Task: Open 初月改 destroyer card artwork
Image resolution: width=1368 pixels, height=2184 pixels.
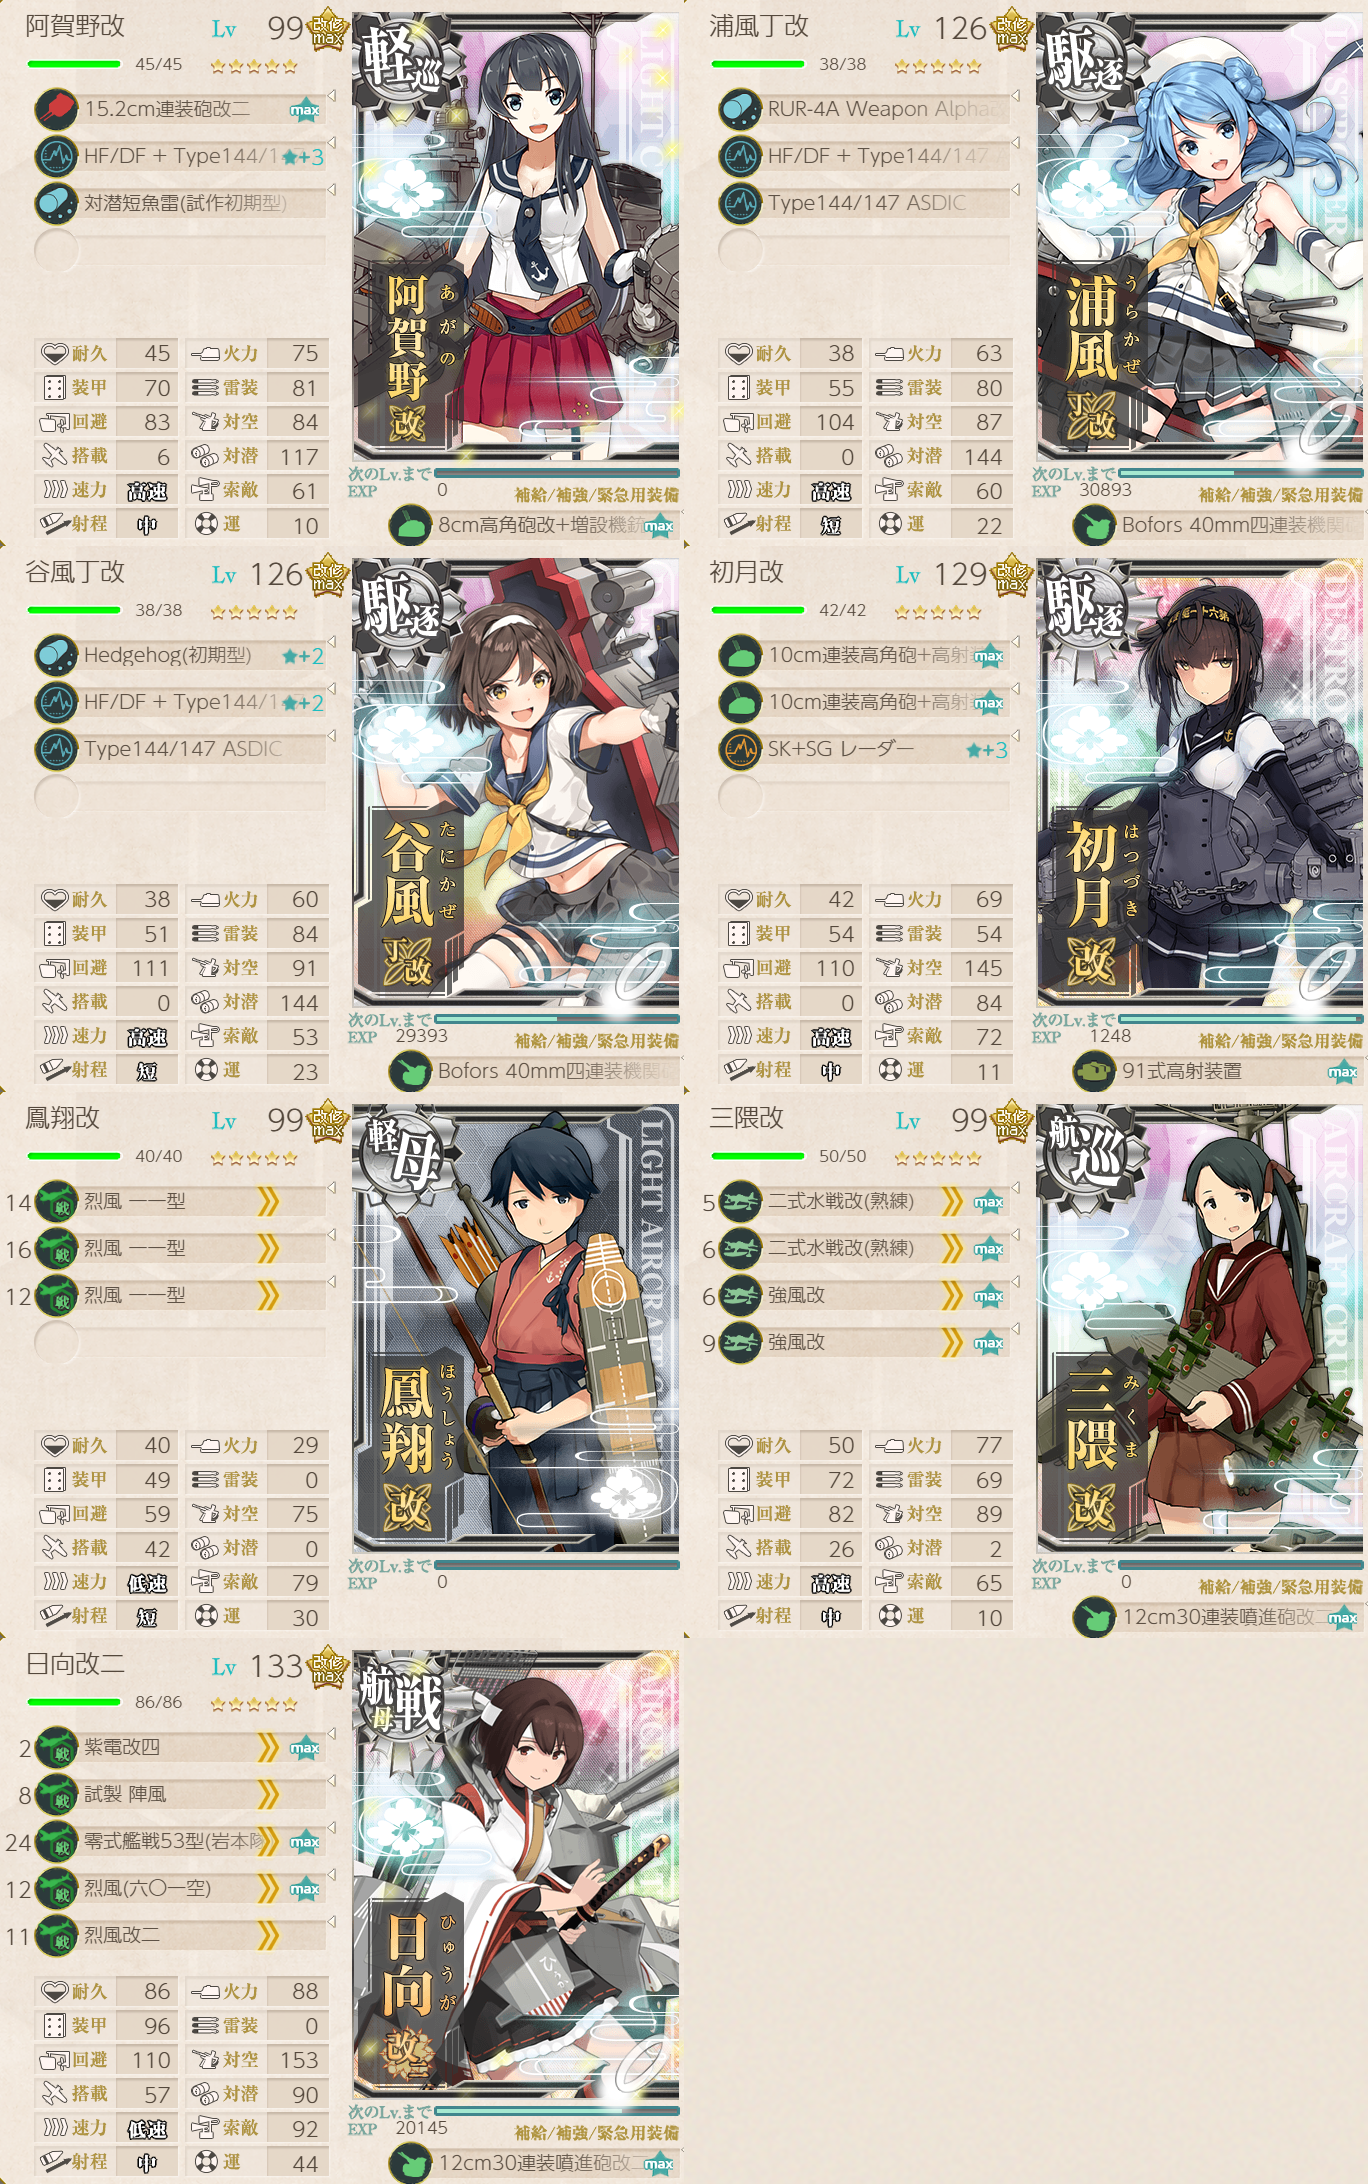Action: point(1200,783)
